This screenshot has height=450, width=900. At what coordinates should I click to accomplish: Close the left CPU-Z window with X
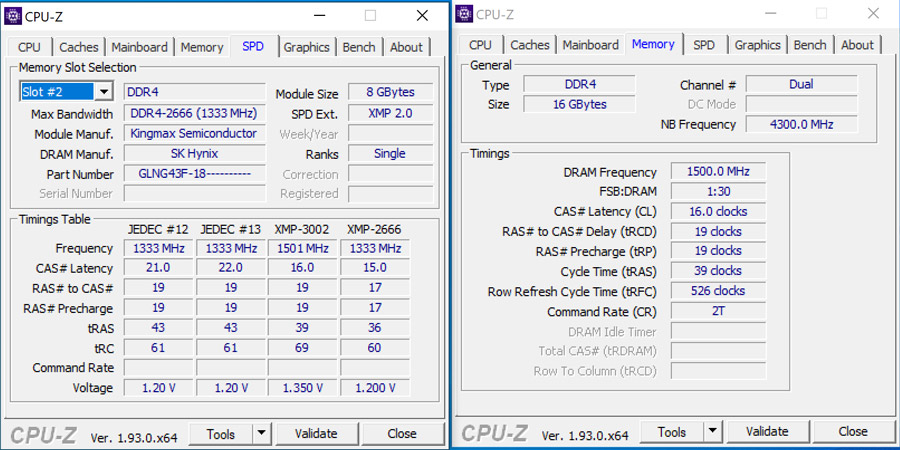pyautogui.click(x=422, y=15)
